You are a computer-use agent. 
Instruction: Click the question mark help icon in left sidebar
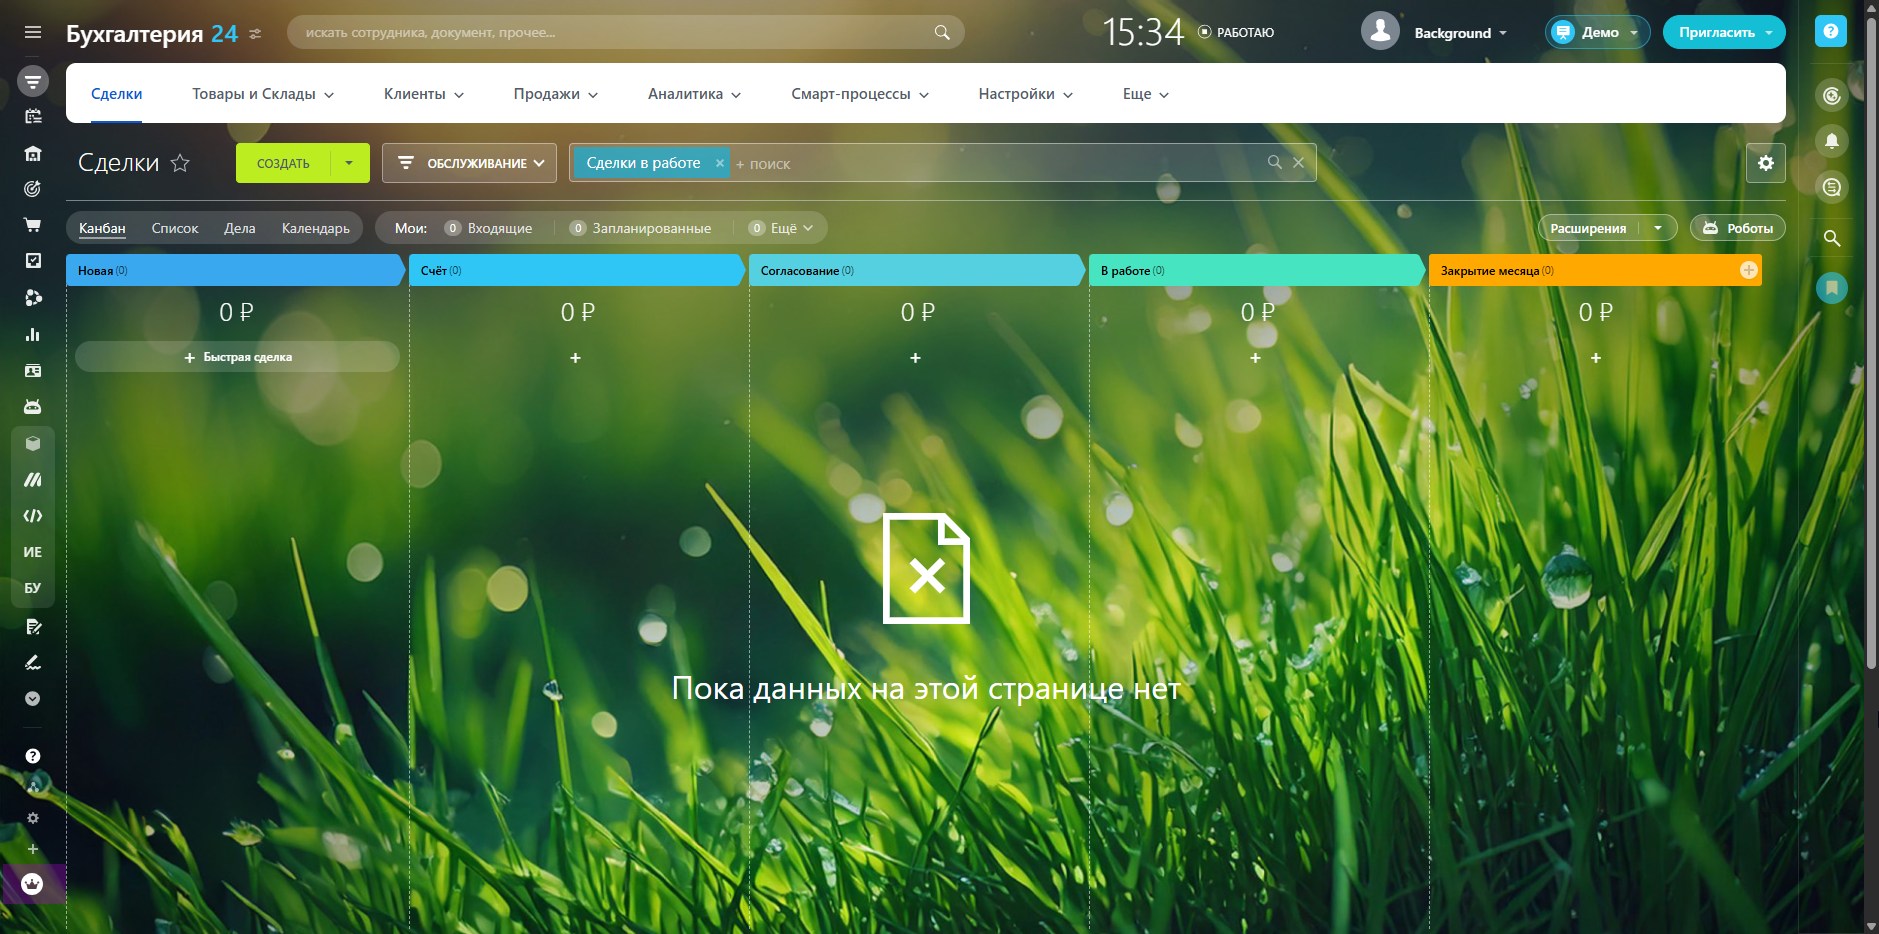click(x=33, y=756)
